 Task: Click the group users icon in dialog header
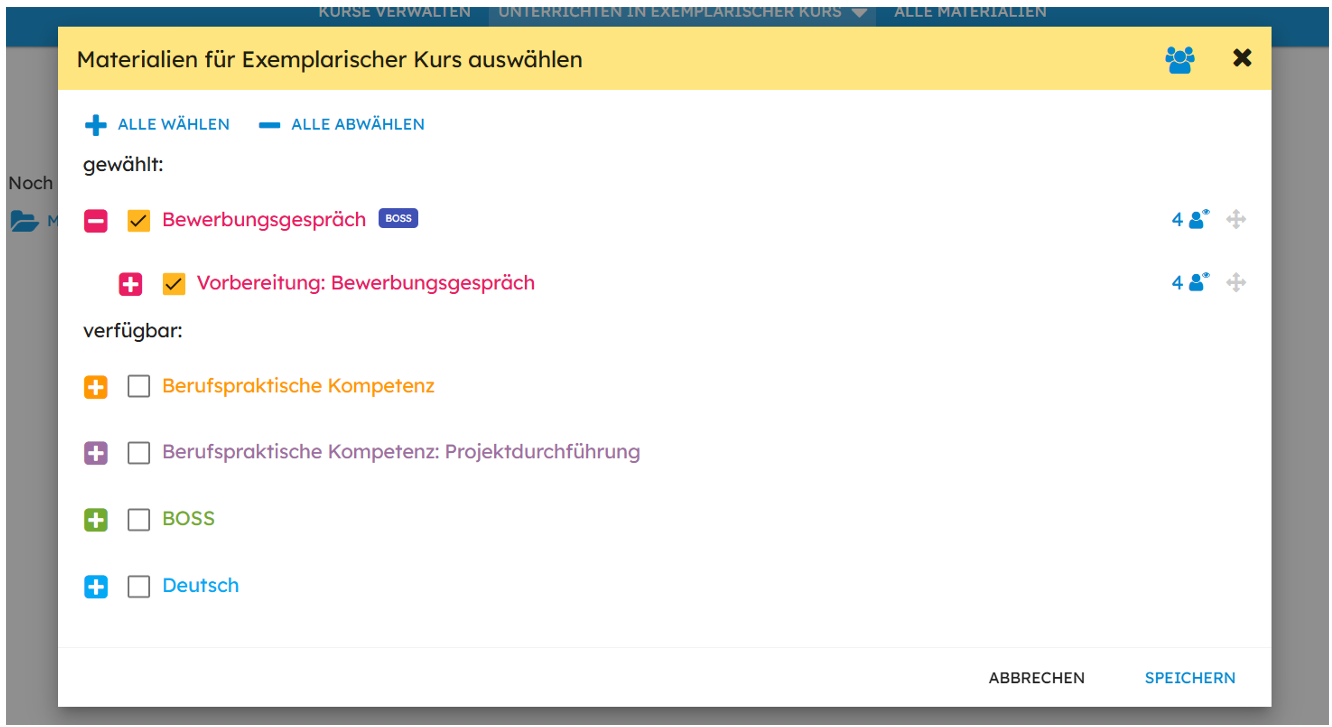click(x=1180, y=60)
